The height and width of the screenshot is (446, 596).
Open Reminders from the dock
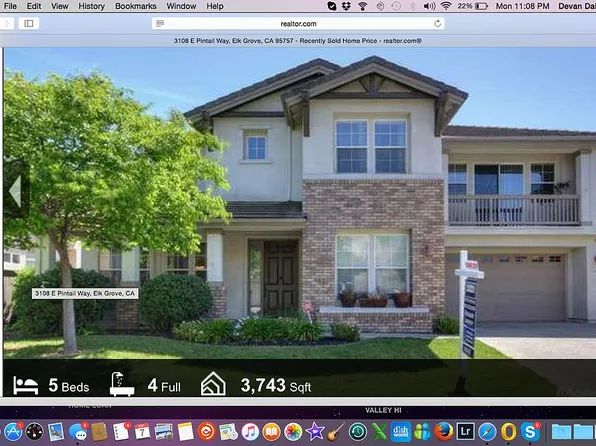coord(121,432)
